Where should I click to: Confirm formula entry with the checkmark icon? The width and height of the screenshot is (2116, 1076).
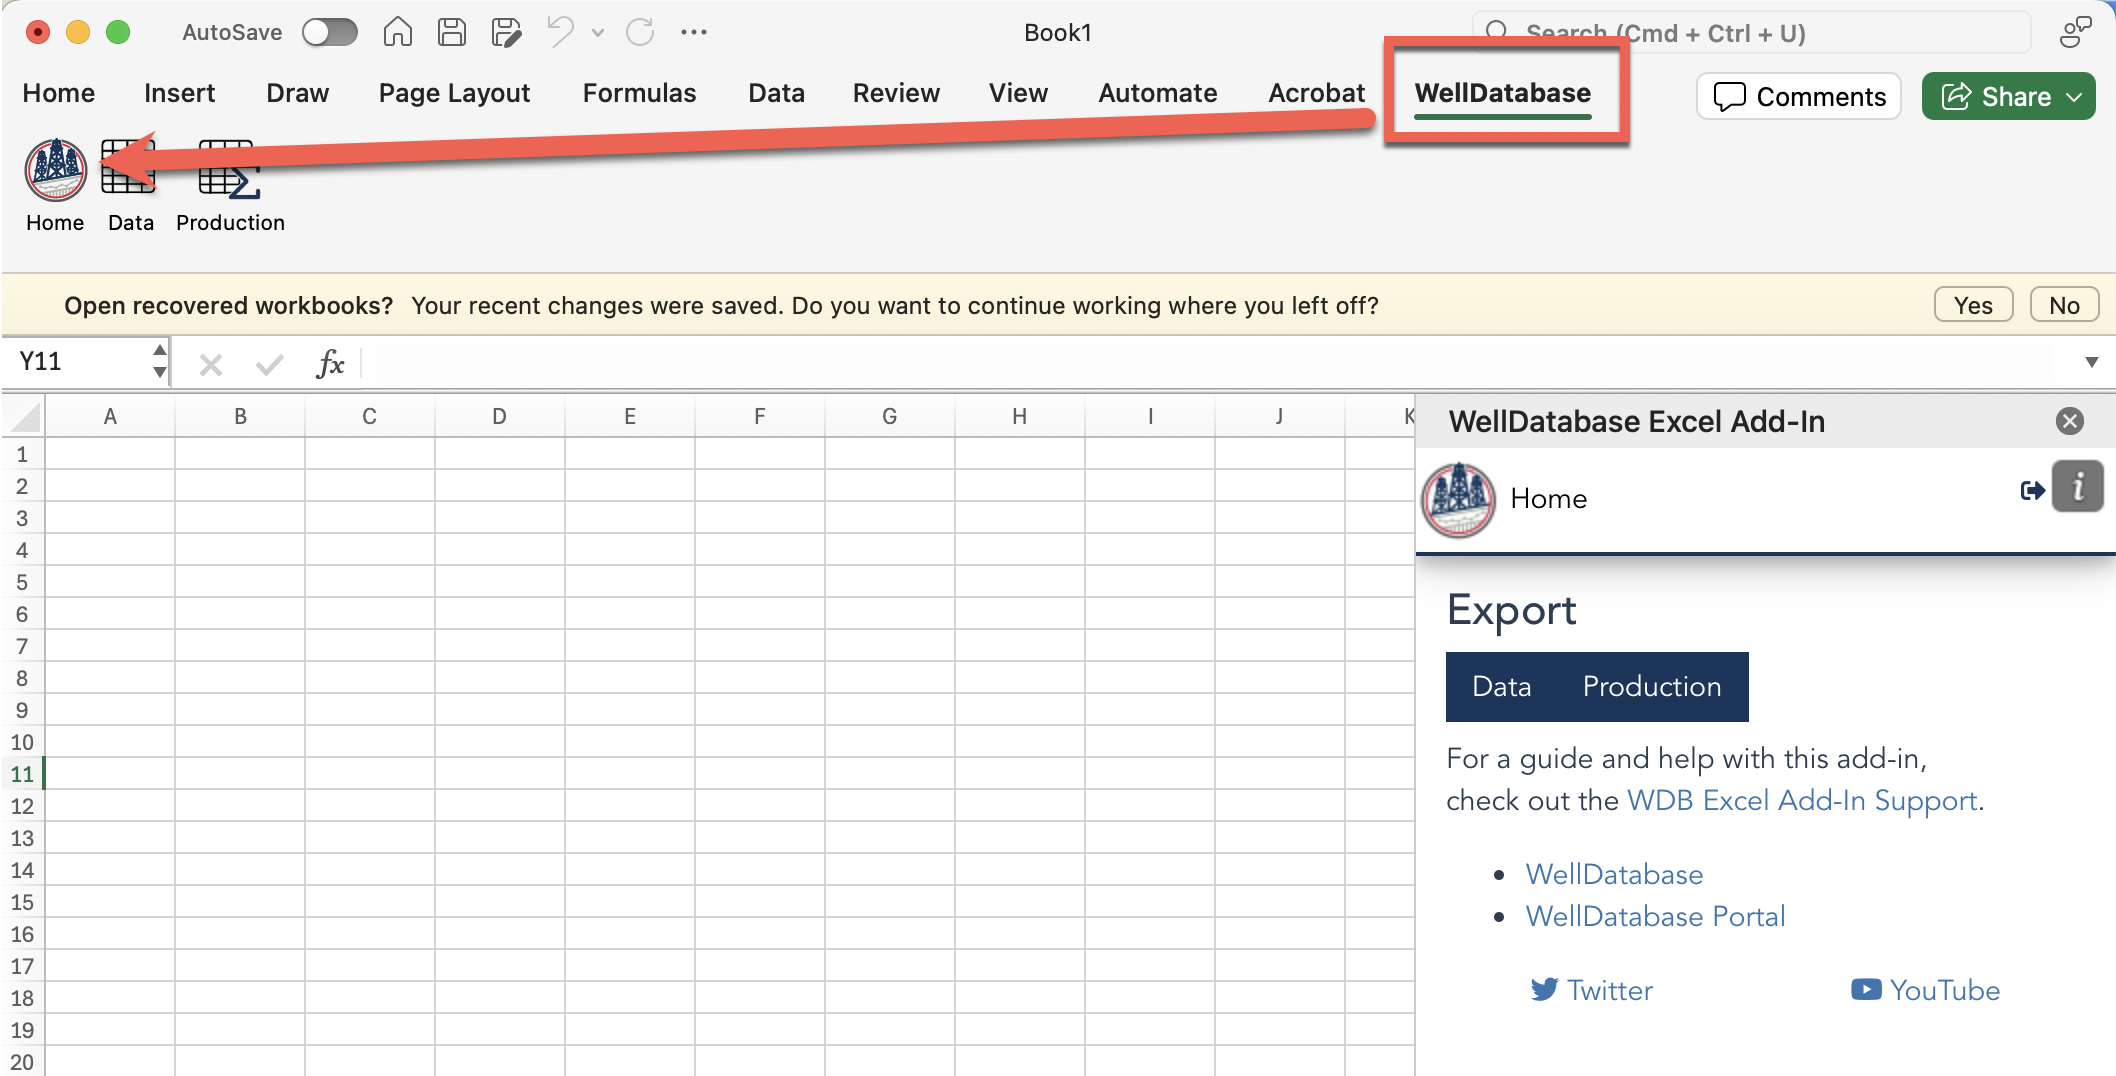[x=269, y=365]
